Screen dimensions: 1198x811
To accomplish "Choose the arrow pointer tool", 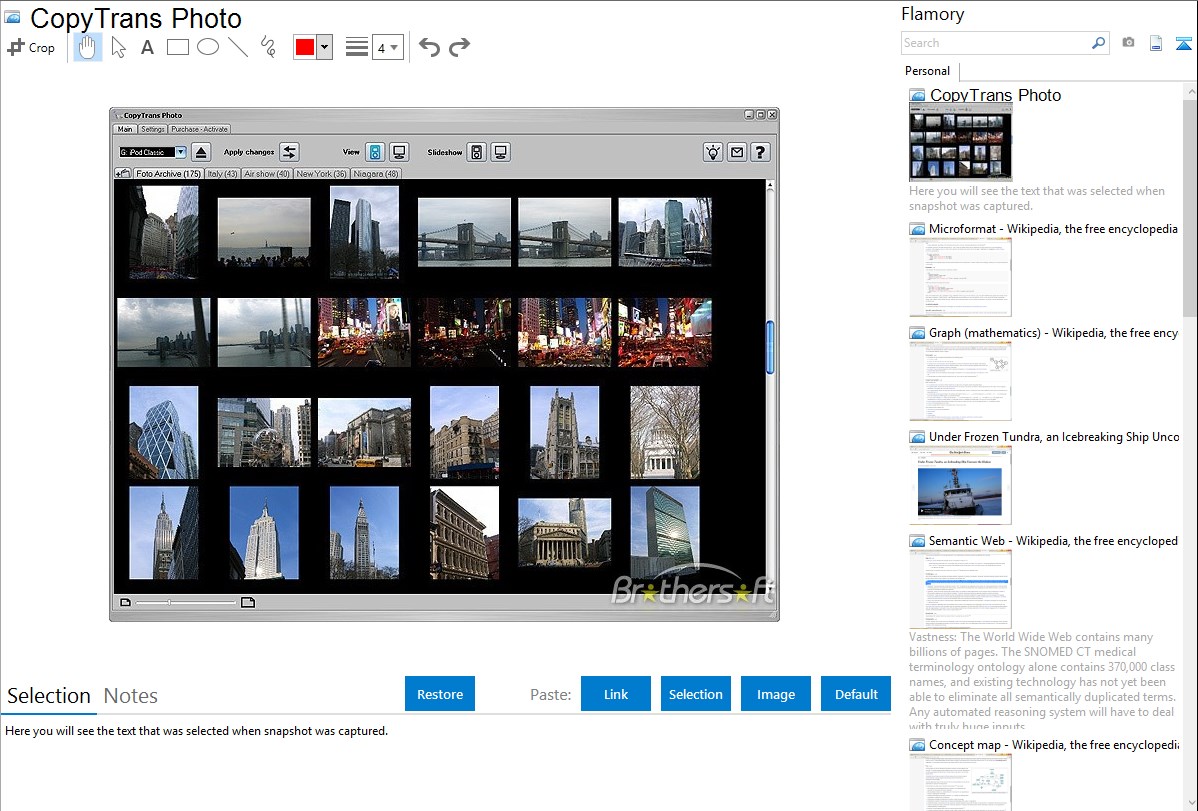I will tap(118, 47).
